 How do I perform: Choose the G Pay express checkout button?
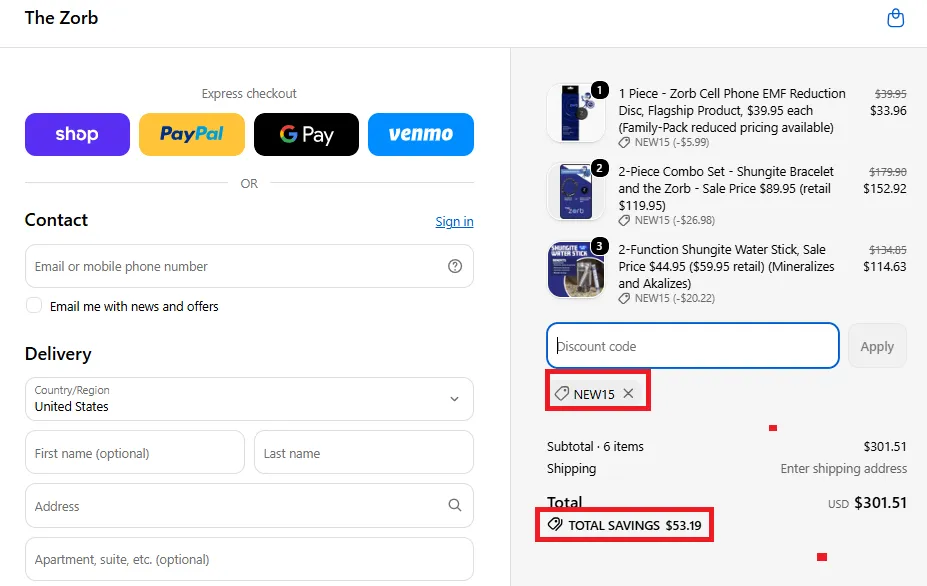click(306, 134)
